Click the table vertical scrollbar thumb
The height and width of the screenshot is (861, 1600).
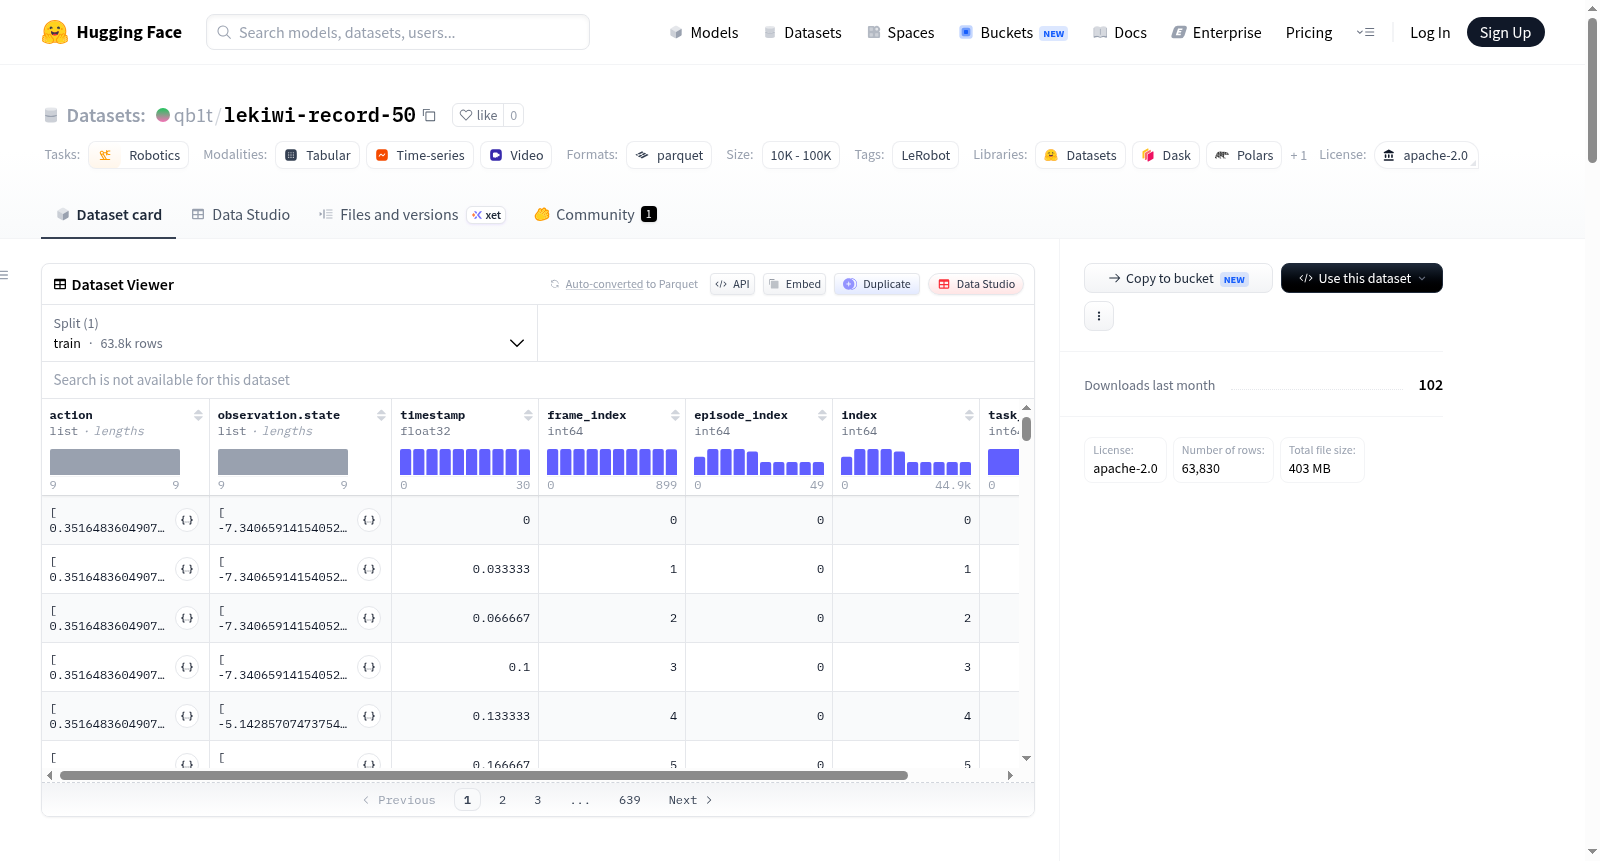pyautogui.click(x=1026, y=429)
